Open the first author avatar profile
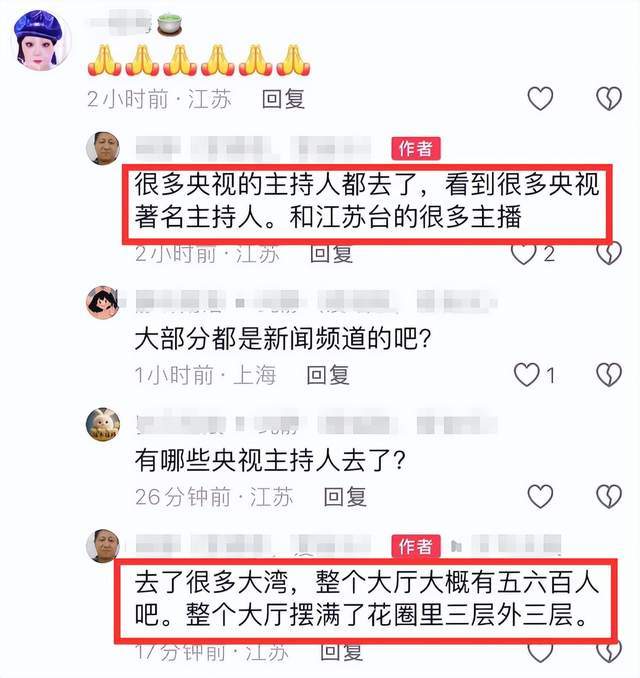640x678 pixels. tap(103, 148)
